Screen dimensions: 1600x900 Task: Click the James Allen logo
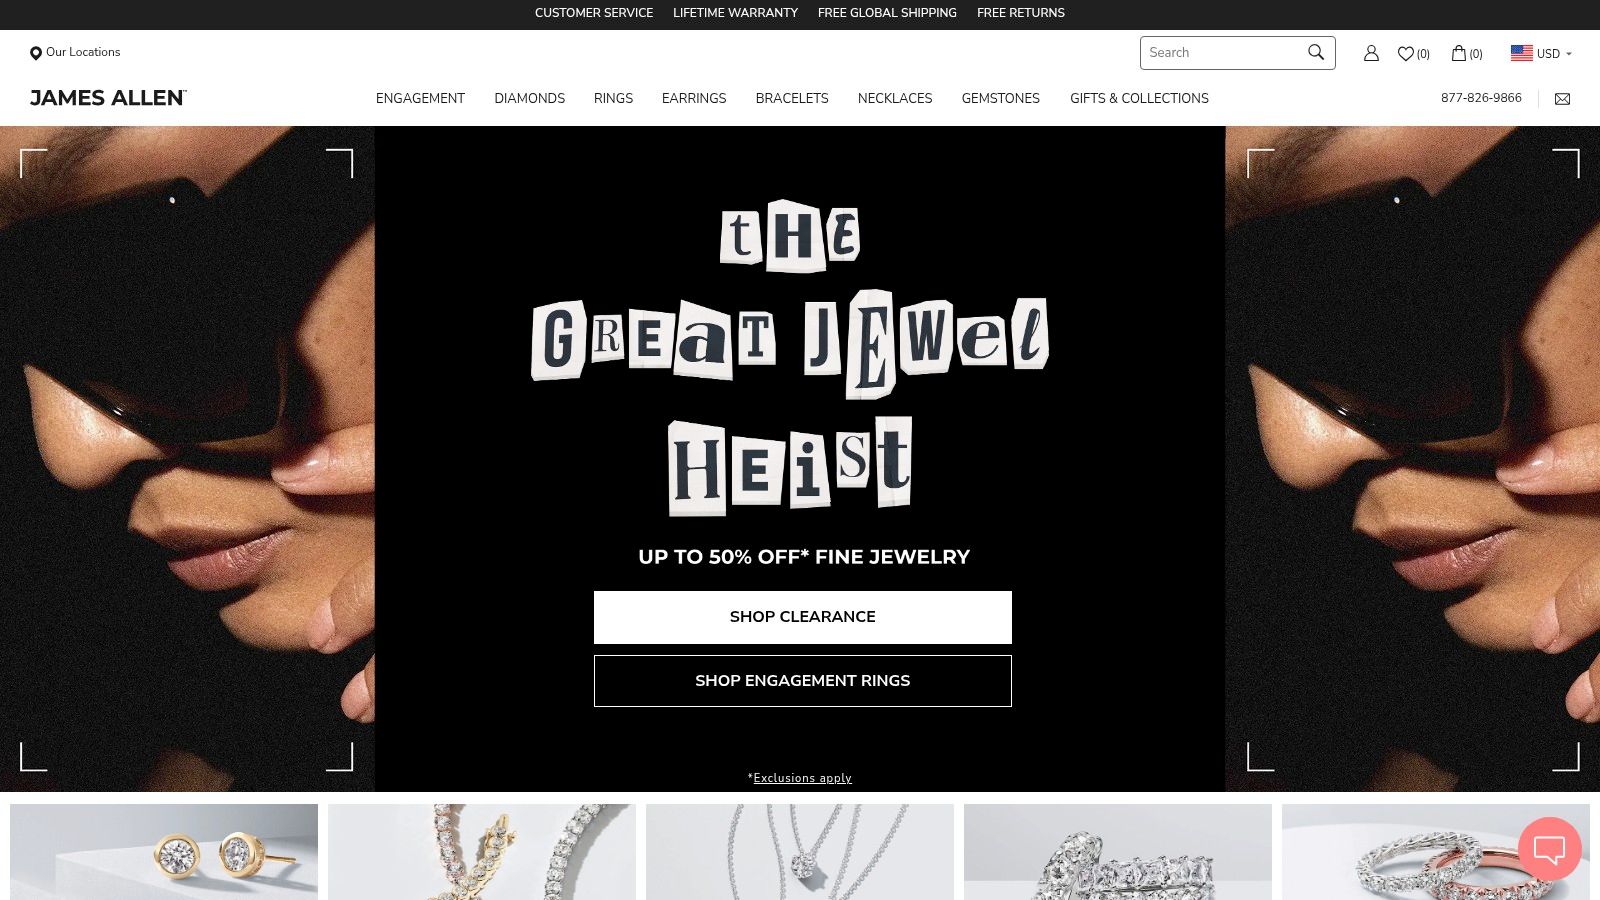click(x=108, y=98)
